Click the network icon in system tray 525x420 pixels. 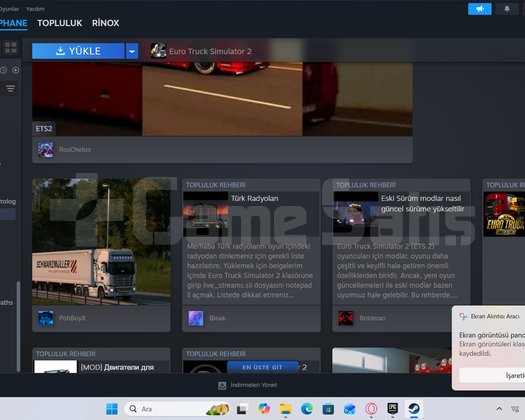click(515, 409)
